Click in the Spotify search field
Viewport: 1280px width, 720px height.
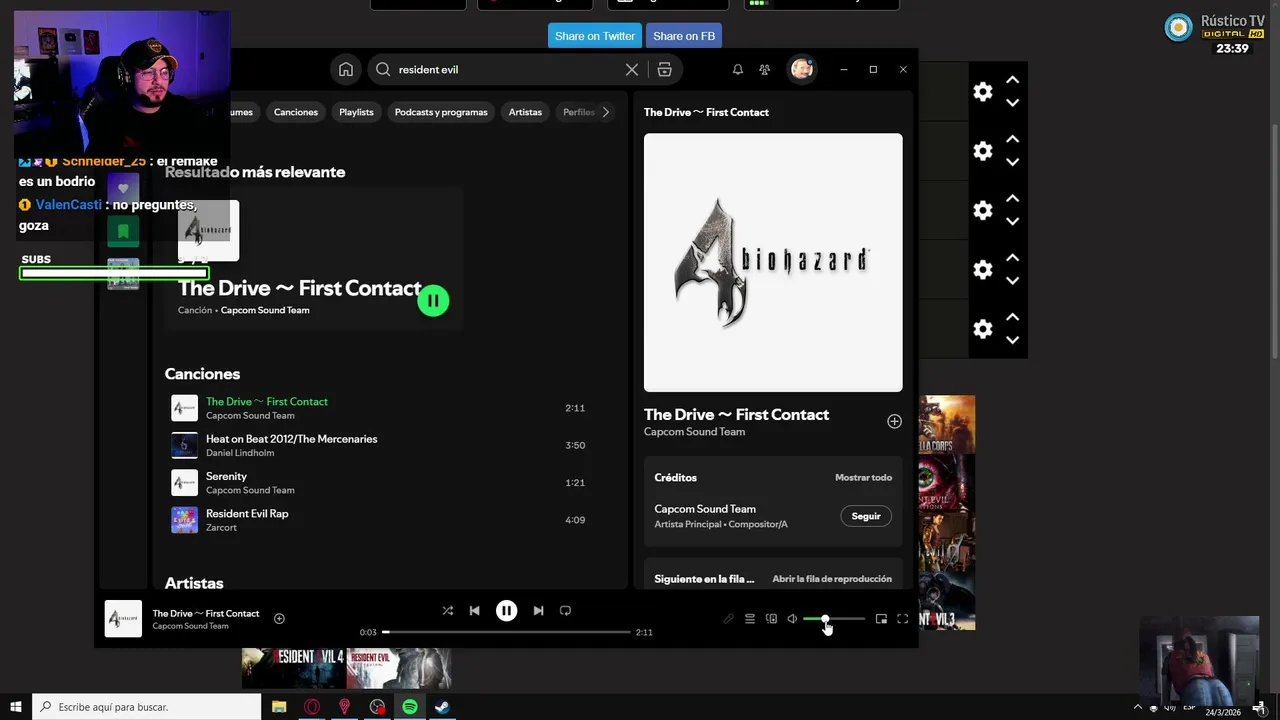(x=508, y=69)
